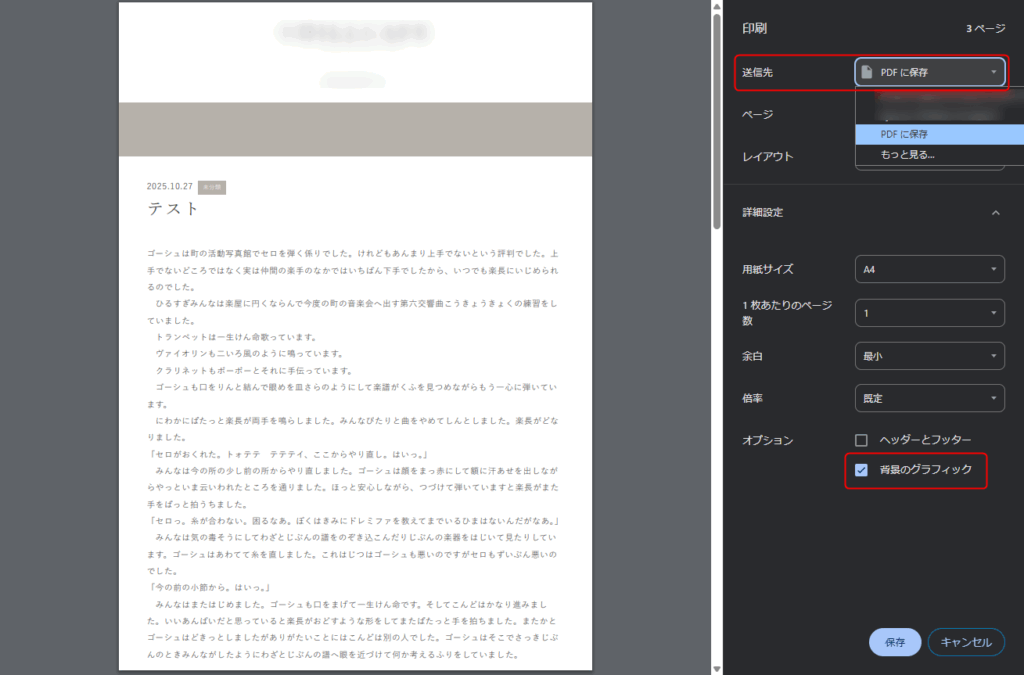Open the 倍率 scale dropdown
The height and width of the screenshot is (675, 1024).
(930, 398)
